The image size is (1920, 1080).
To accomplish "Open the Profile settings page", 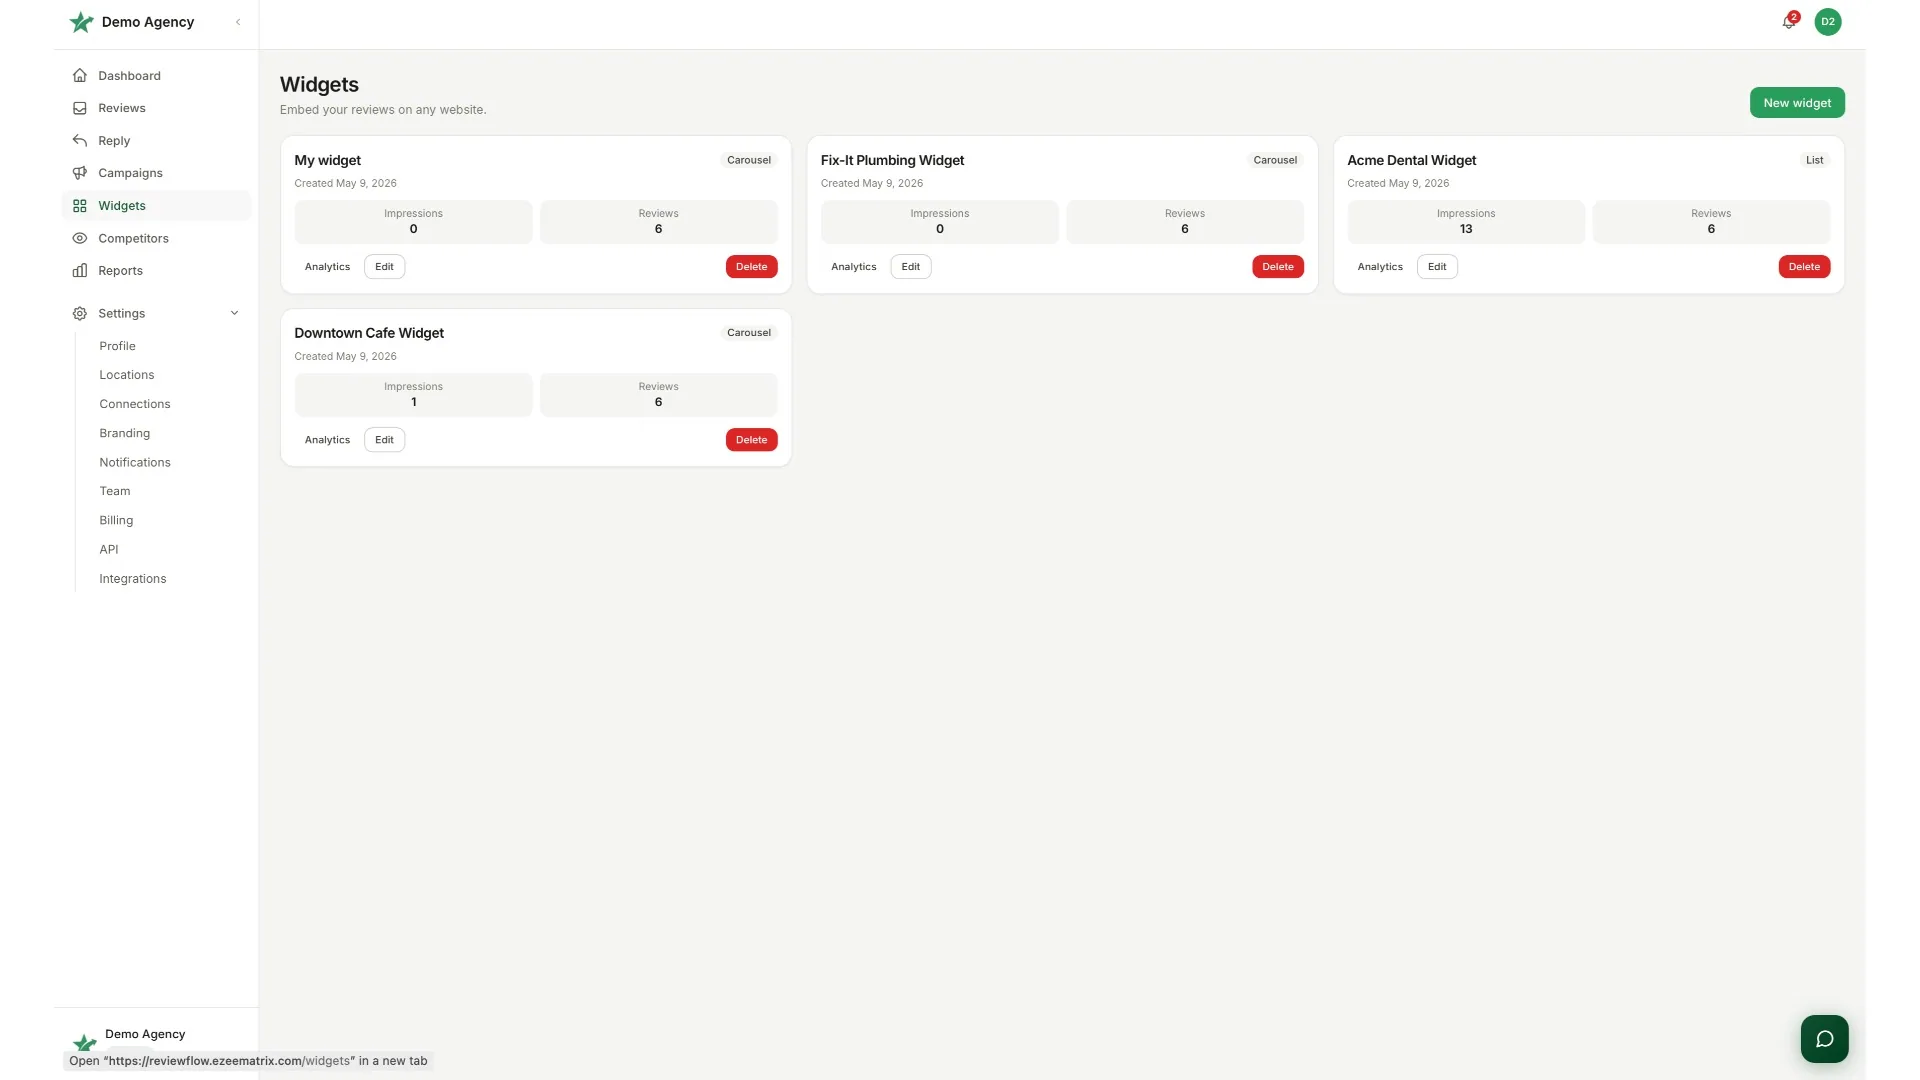I will pos(117,346).
